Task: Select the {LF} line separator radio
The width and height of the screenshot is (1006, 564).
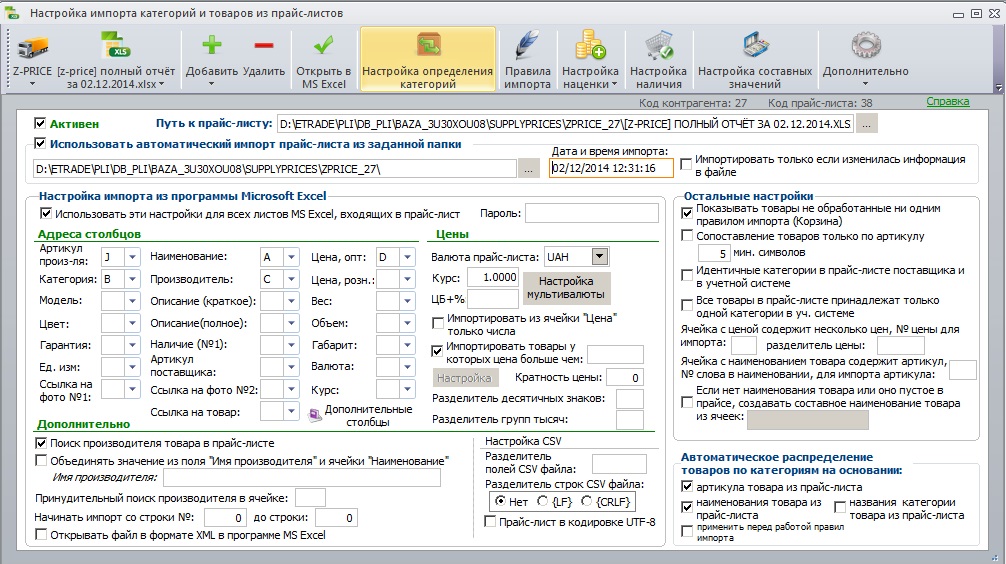Action: [x=543, y=501]
